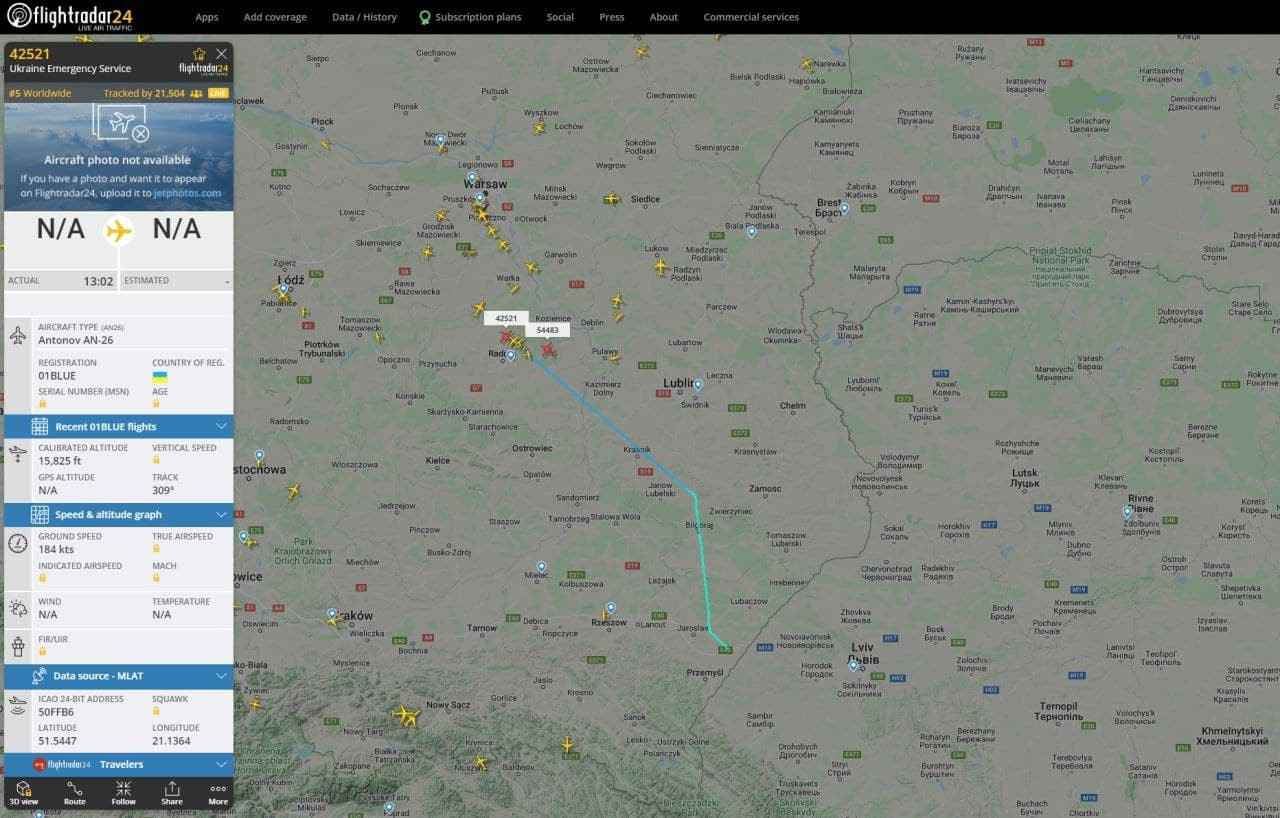Click the Flightradar24 logo

tap(70, 16)
